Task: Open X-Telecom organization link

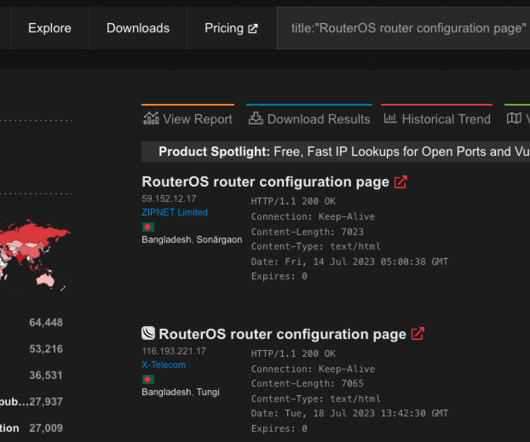Action: point(164,365)
